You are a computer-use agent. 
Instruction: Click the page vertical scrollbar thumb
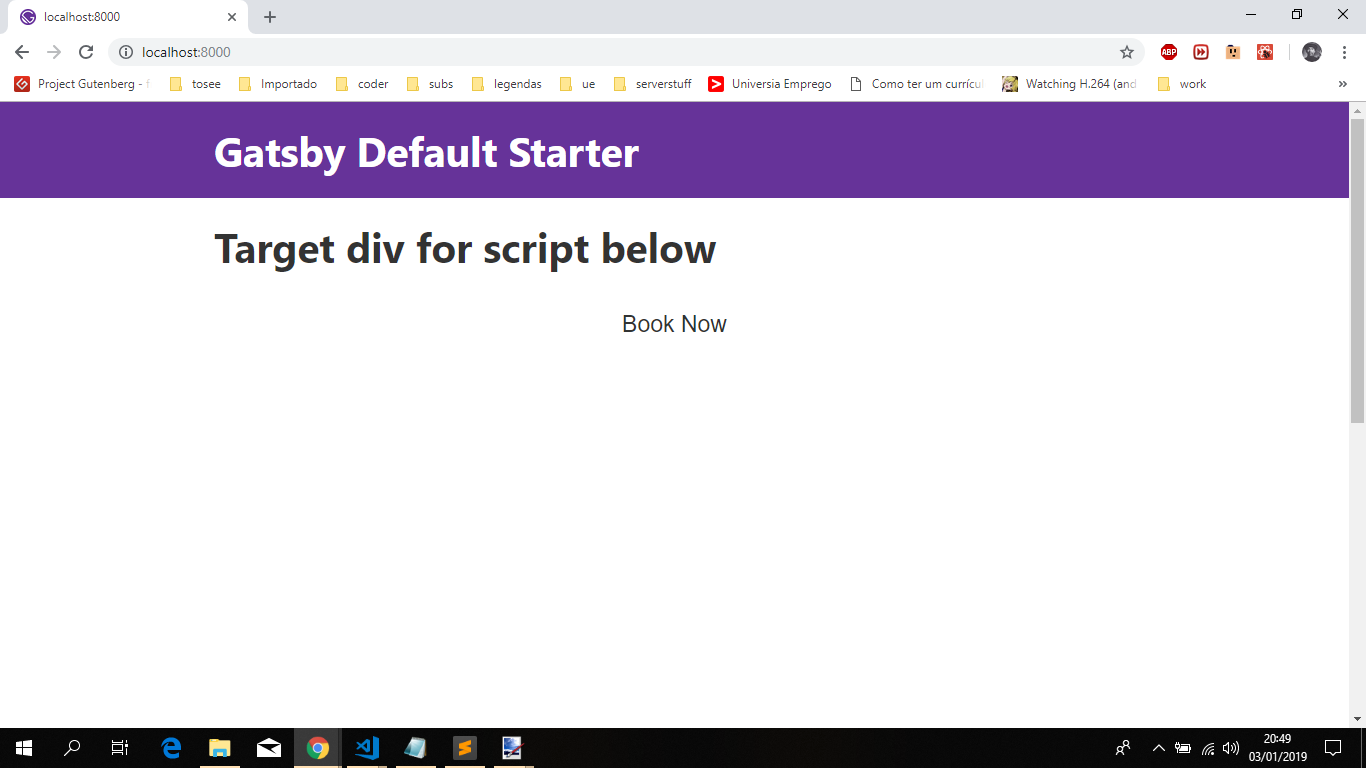tap(1357, 270)
